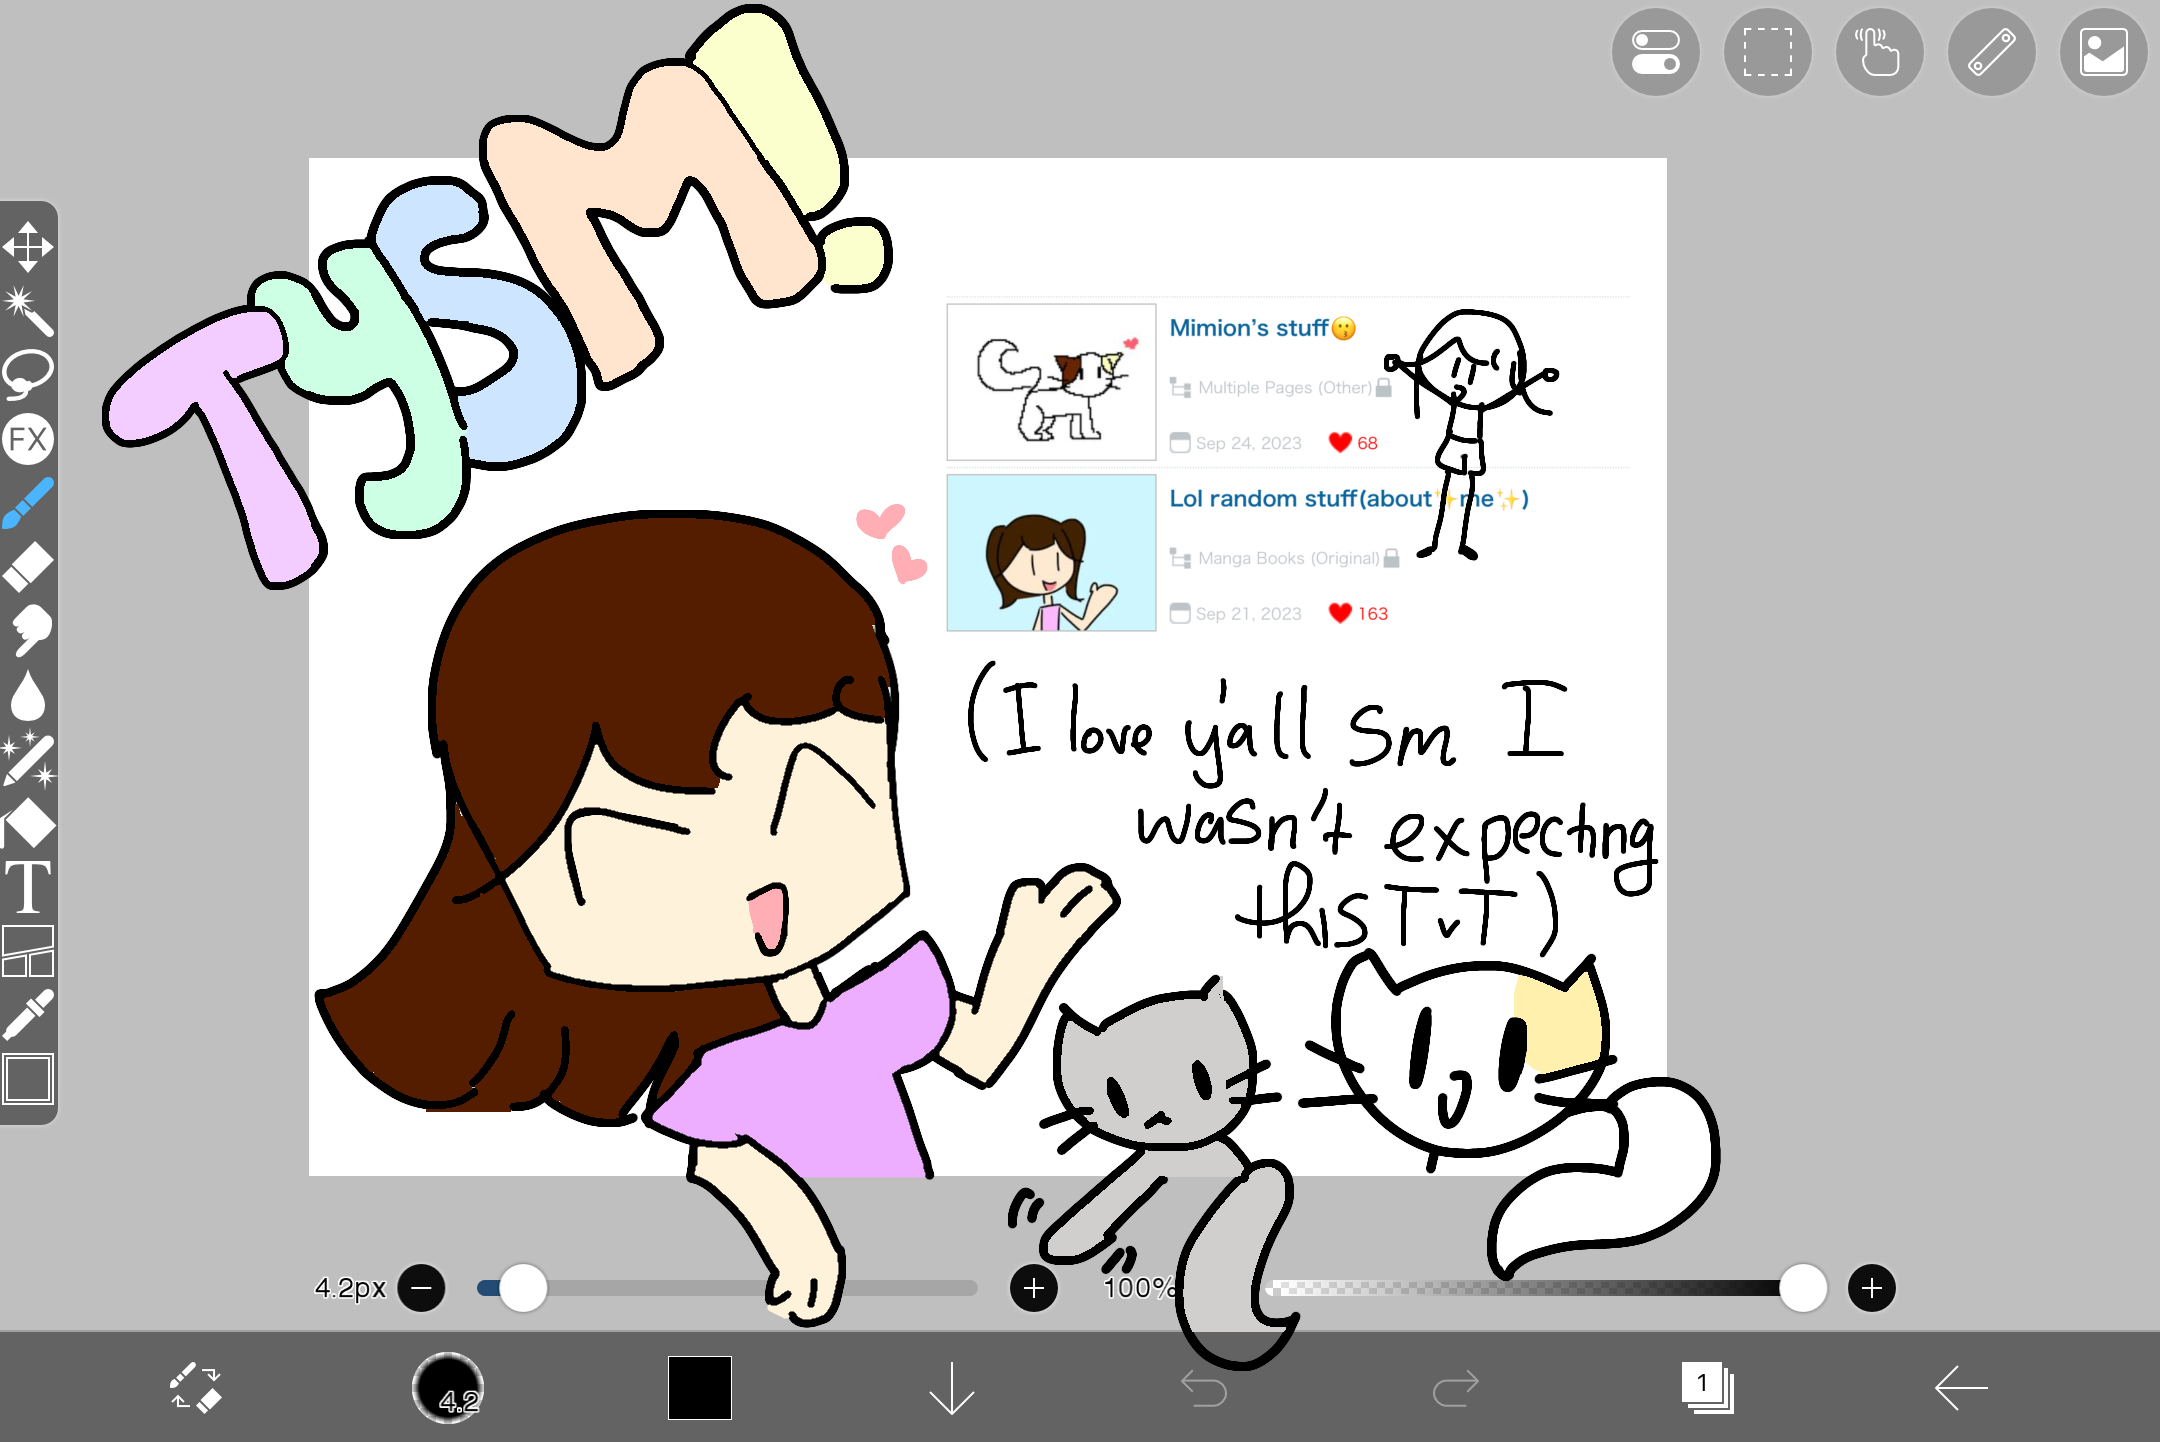Select the Move tool

click(29, 245)
